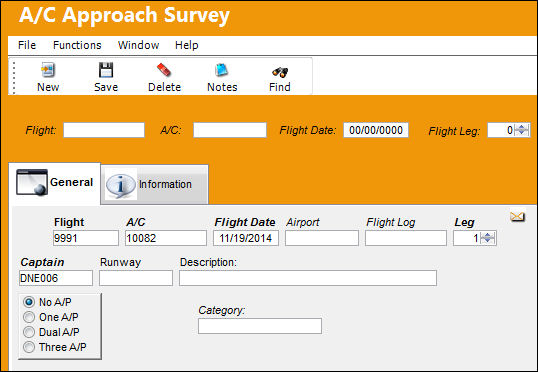The image size is (538, 372).
Task: Open the Help menu
Action: click(x=187, y=45)
